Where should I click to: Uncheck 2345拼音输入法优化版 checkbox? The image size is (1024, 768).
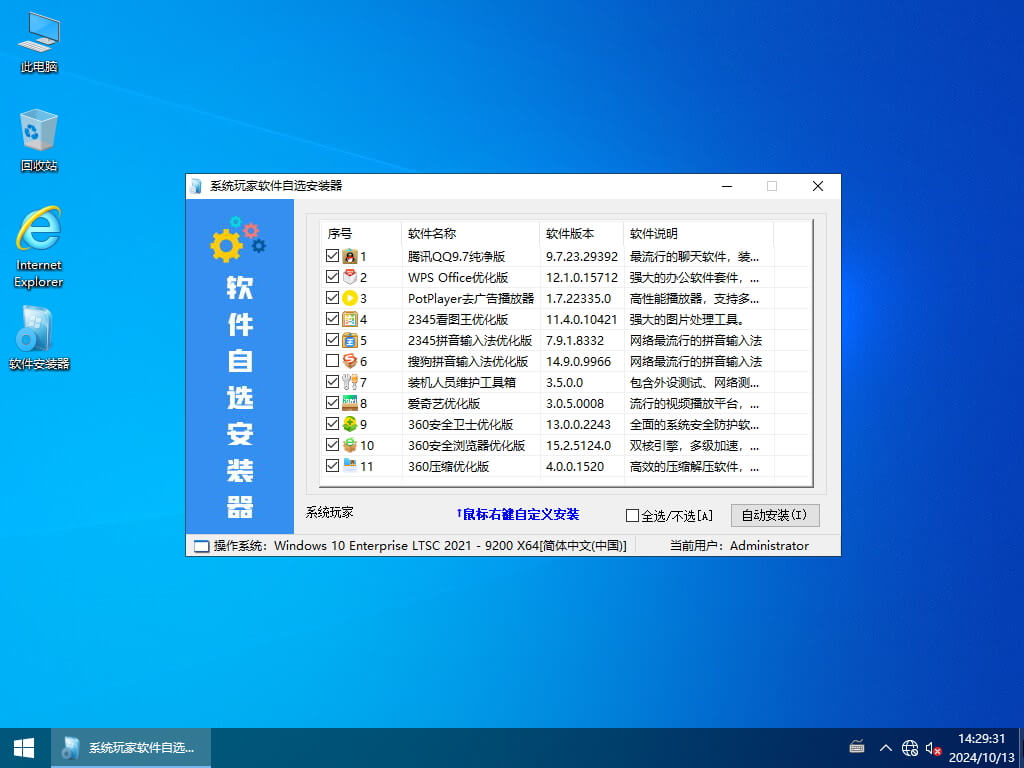[332, 340]
